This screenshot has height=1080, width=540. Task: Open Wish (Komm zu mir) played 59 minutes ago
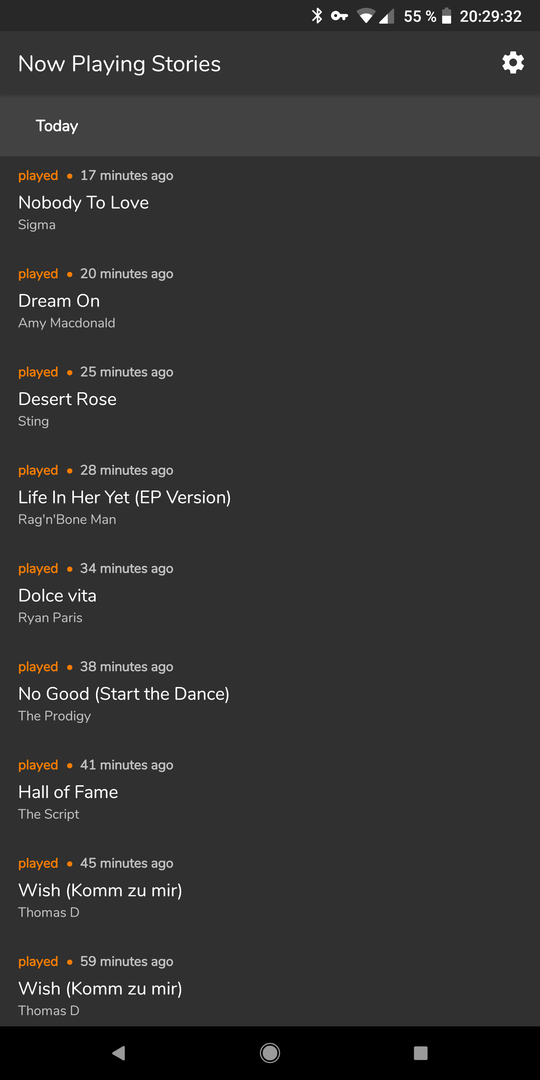[270, 985]
